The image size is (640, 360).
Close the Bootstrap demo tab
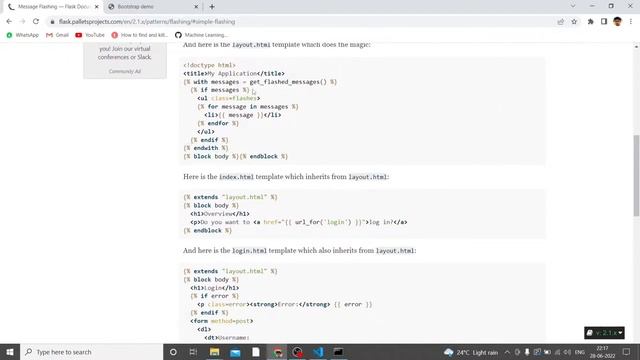196,7
